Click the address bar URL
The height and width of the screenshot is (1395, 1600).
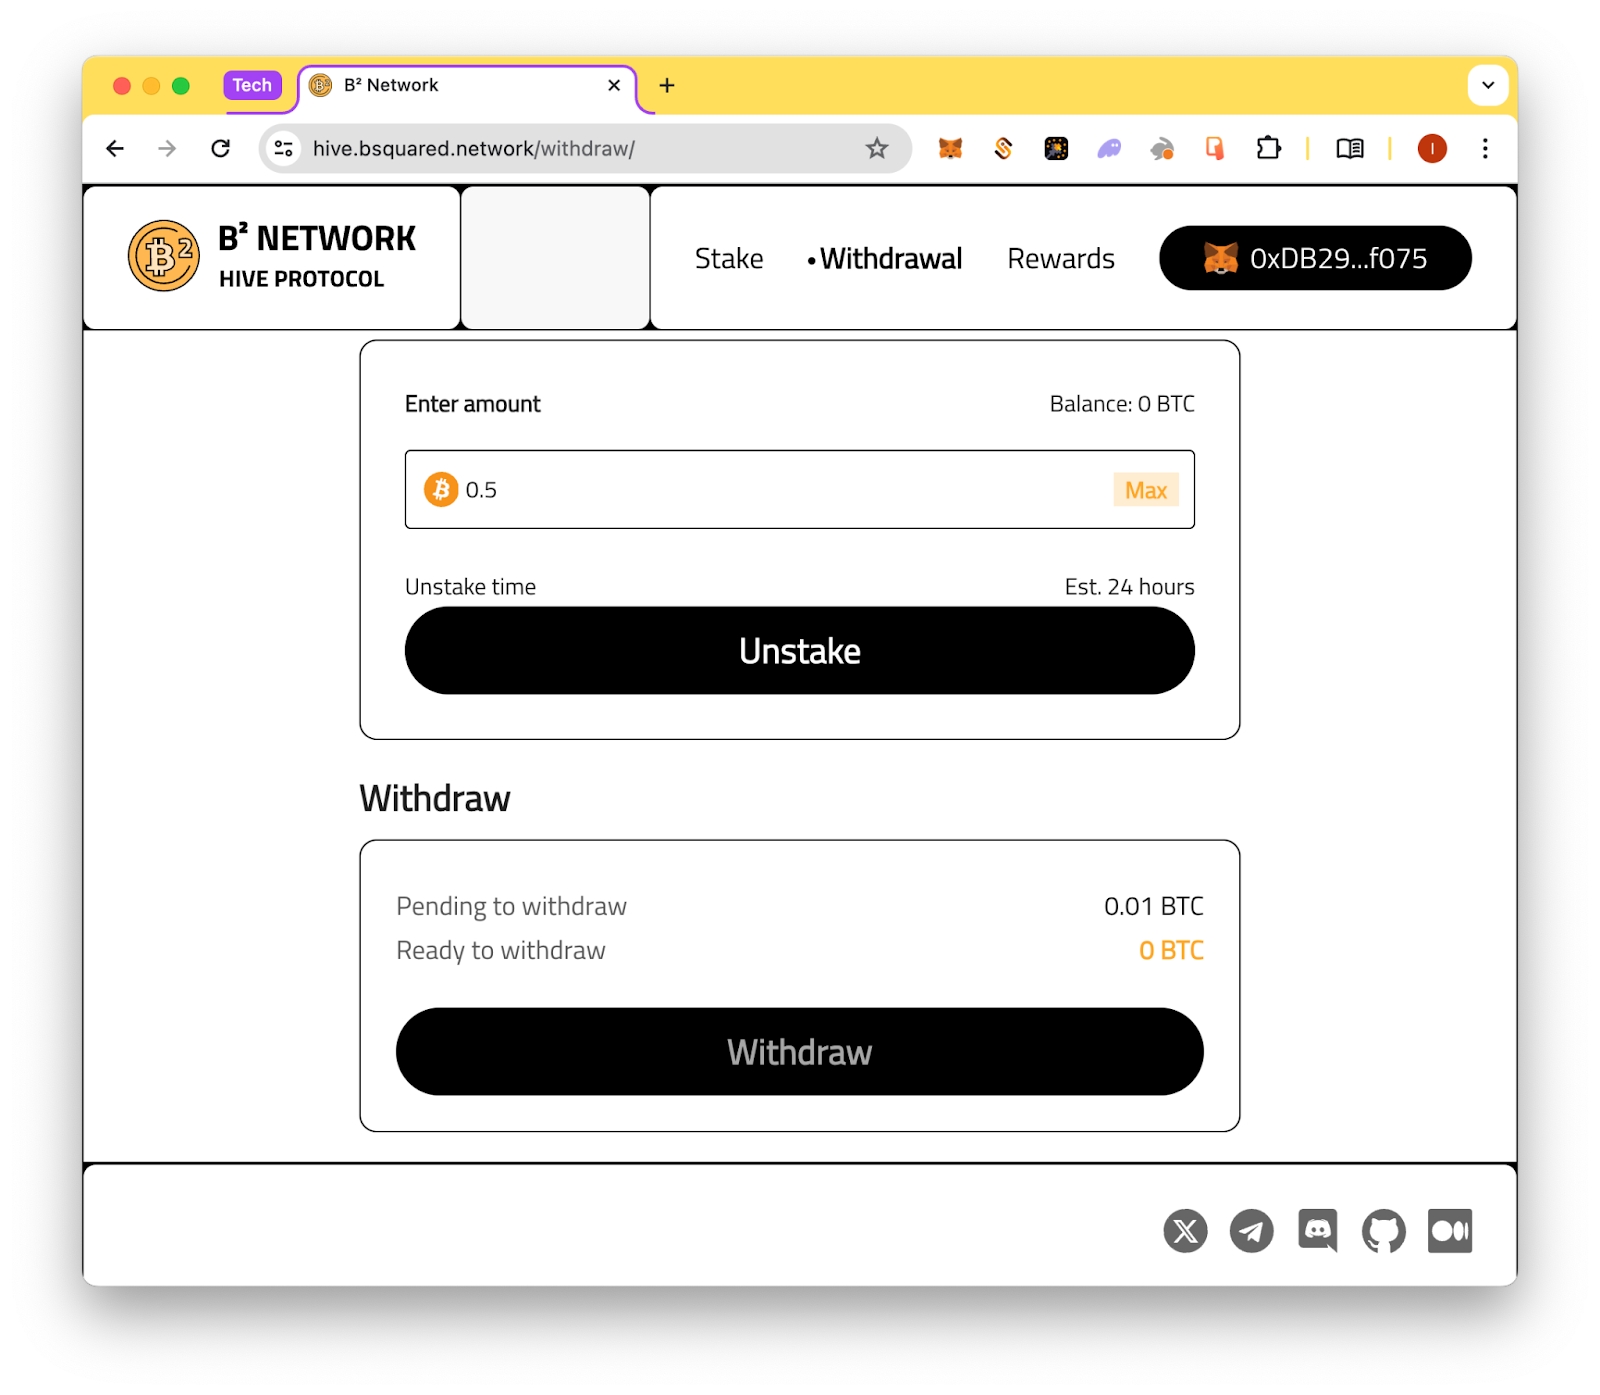[x=474, y=149]
